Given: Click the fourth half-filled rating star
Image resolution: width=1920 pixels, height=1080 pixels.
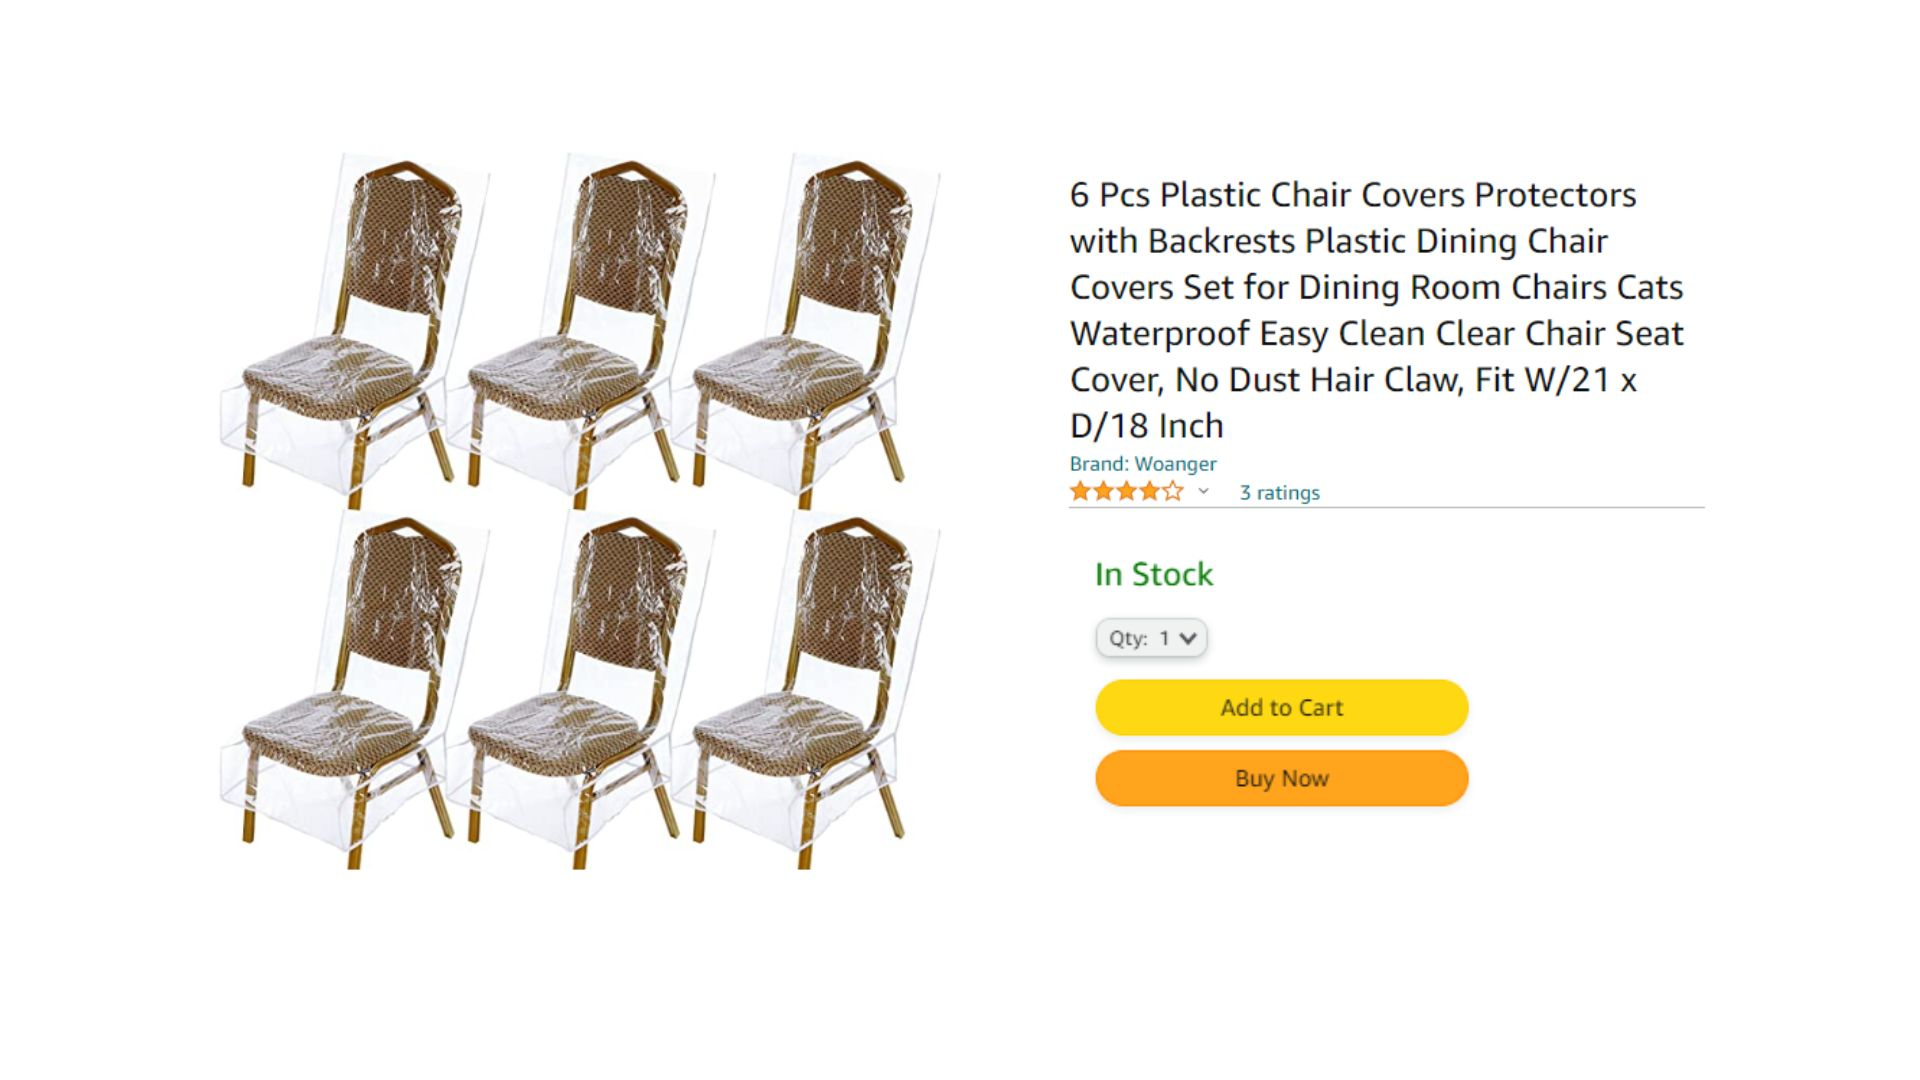Looking at the screenshot, I should pos(1150,491).
